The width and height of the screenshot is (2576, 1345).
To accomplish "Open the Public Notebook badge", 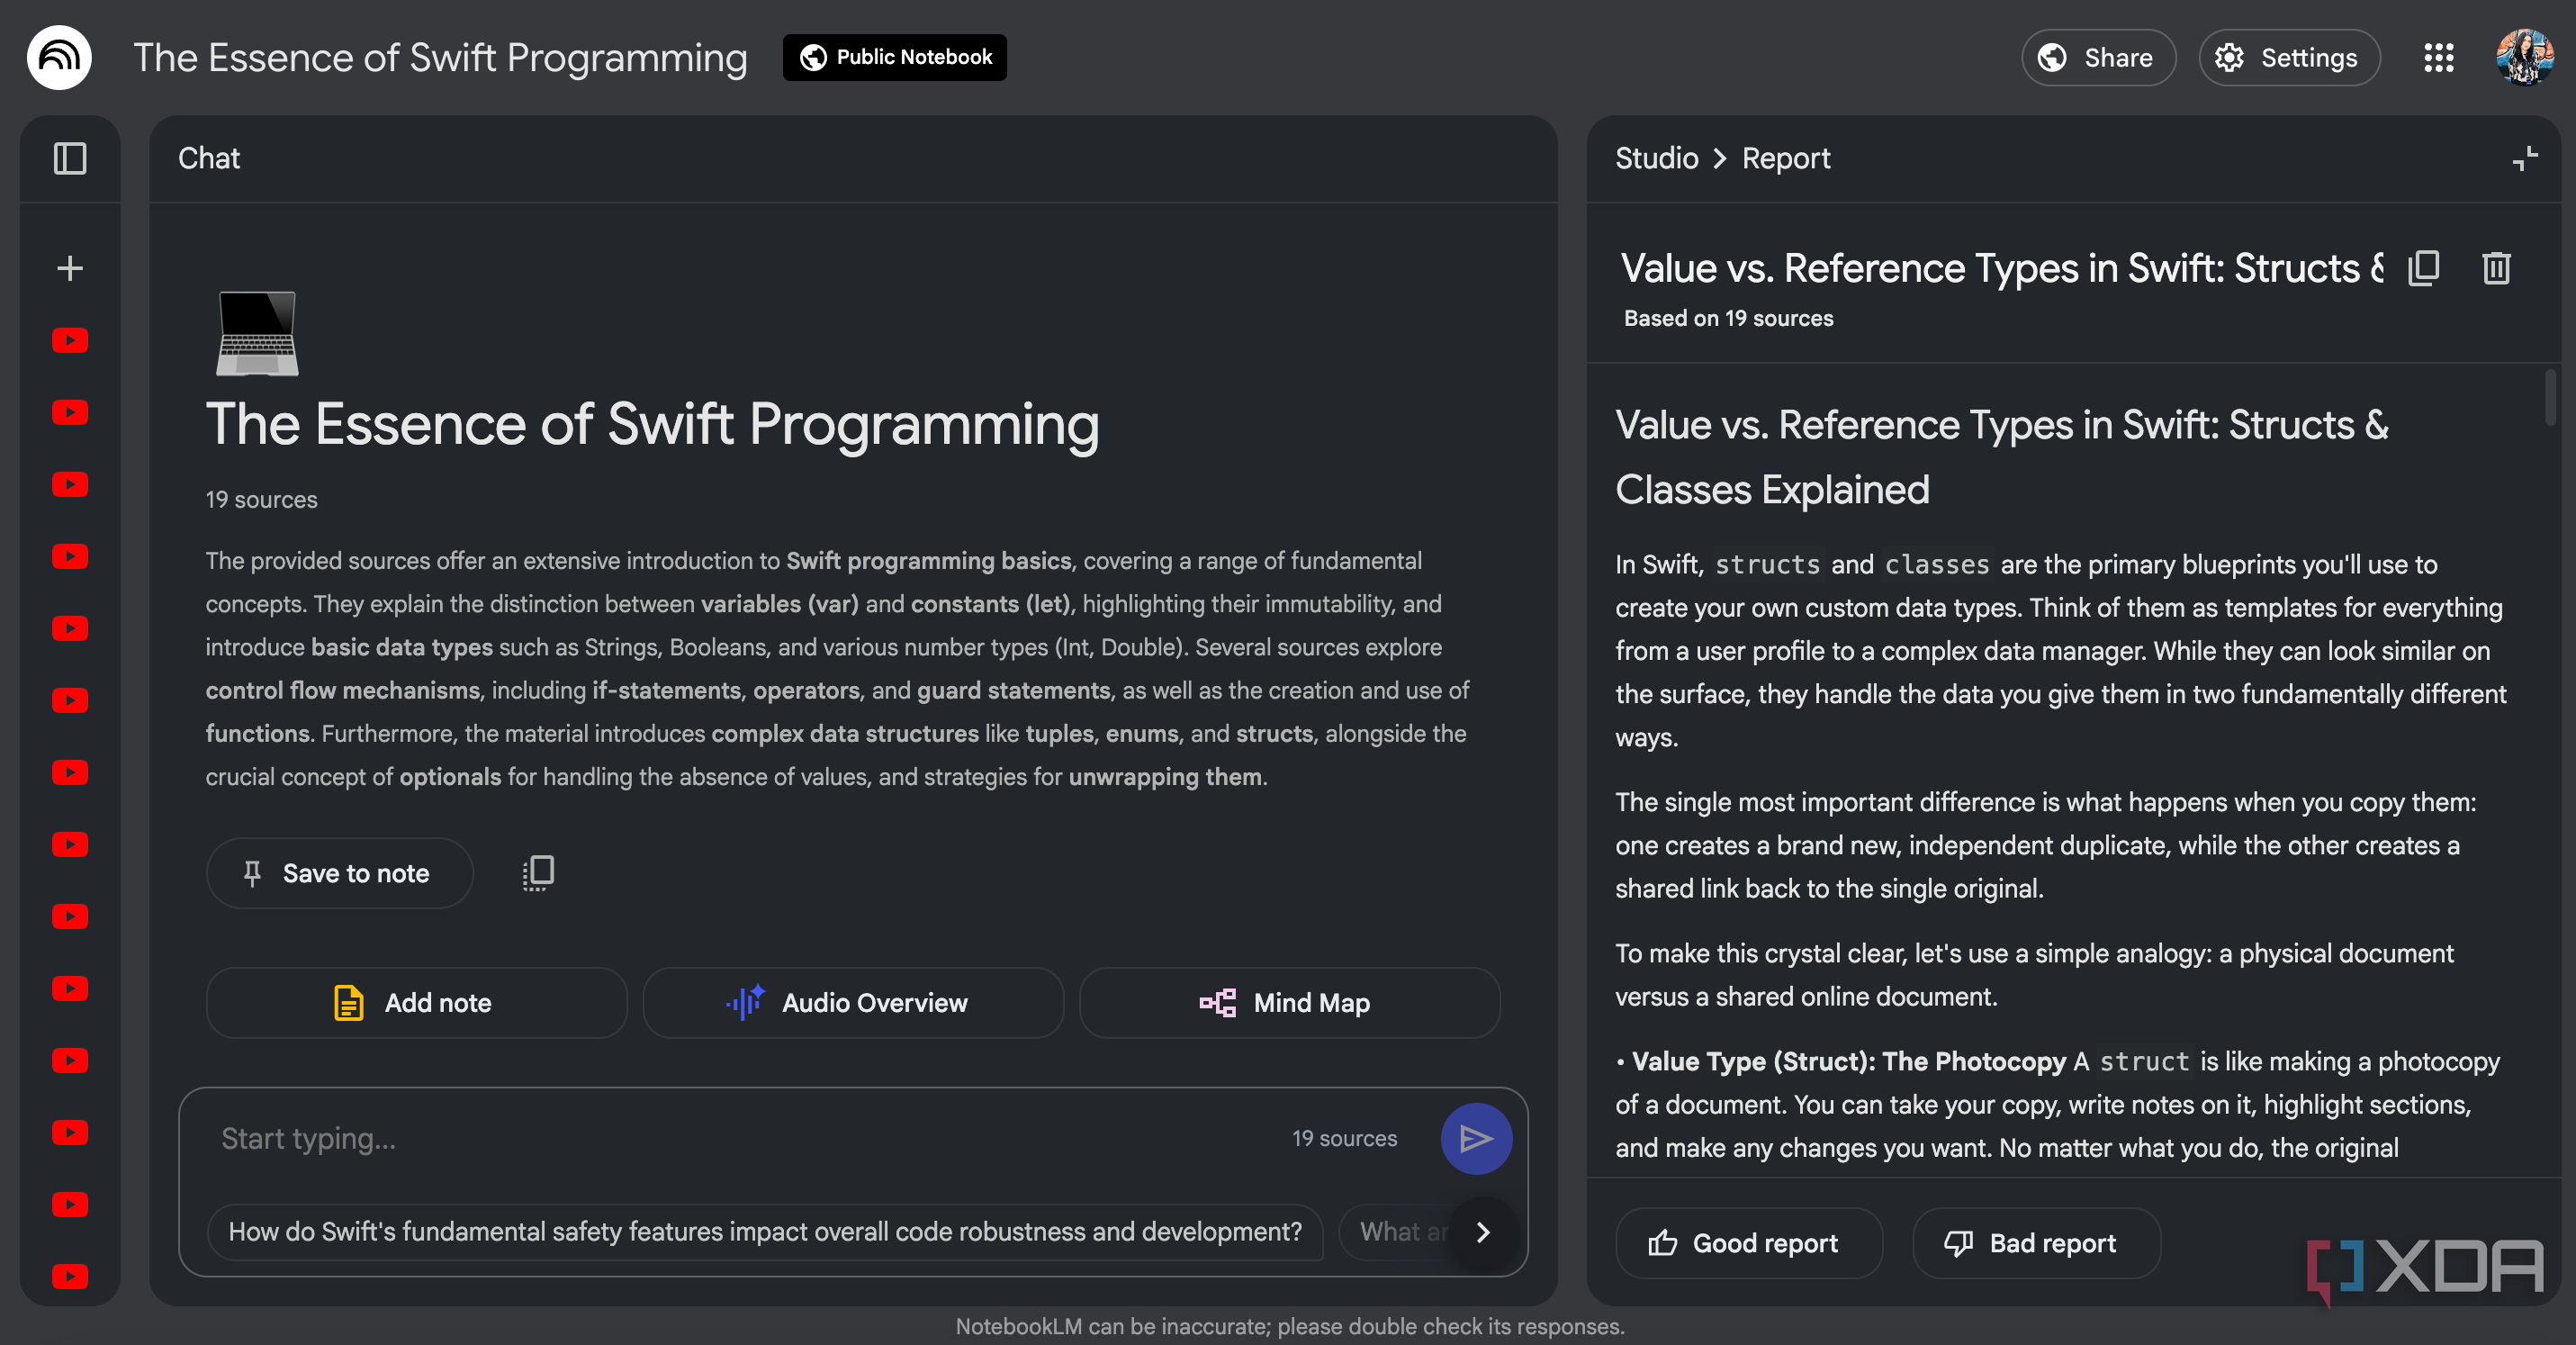I will point(895,57).
